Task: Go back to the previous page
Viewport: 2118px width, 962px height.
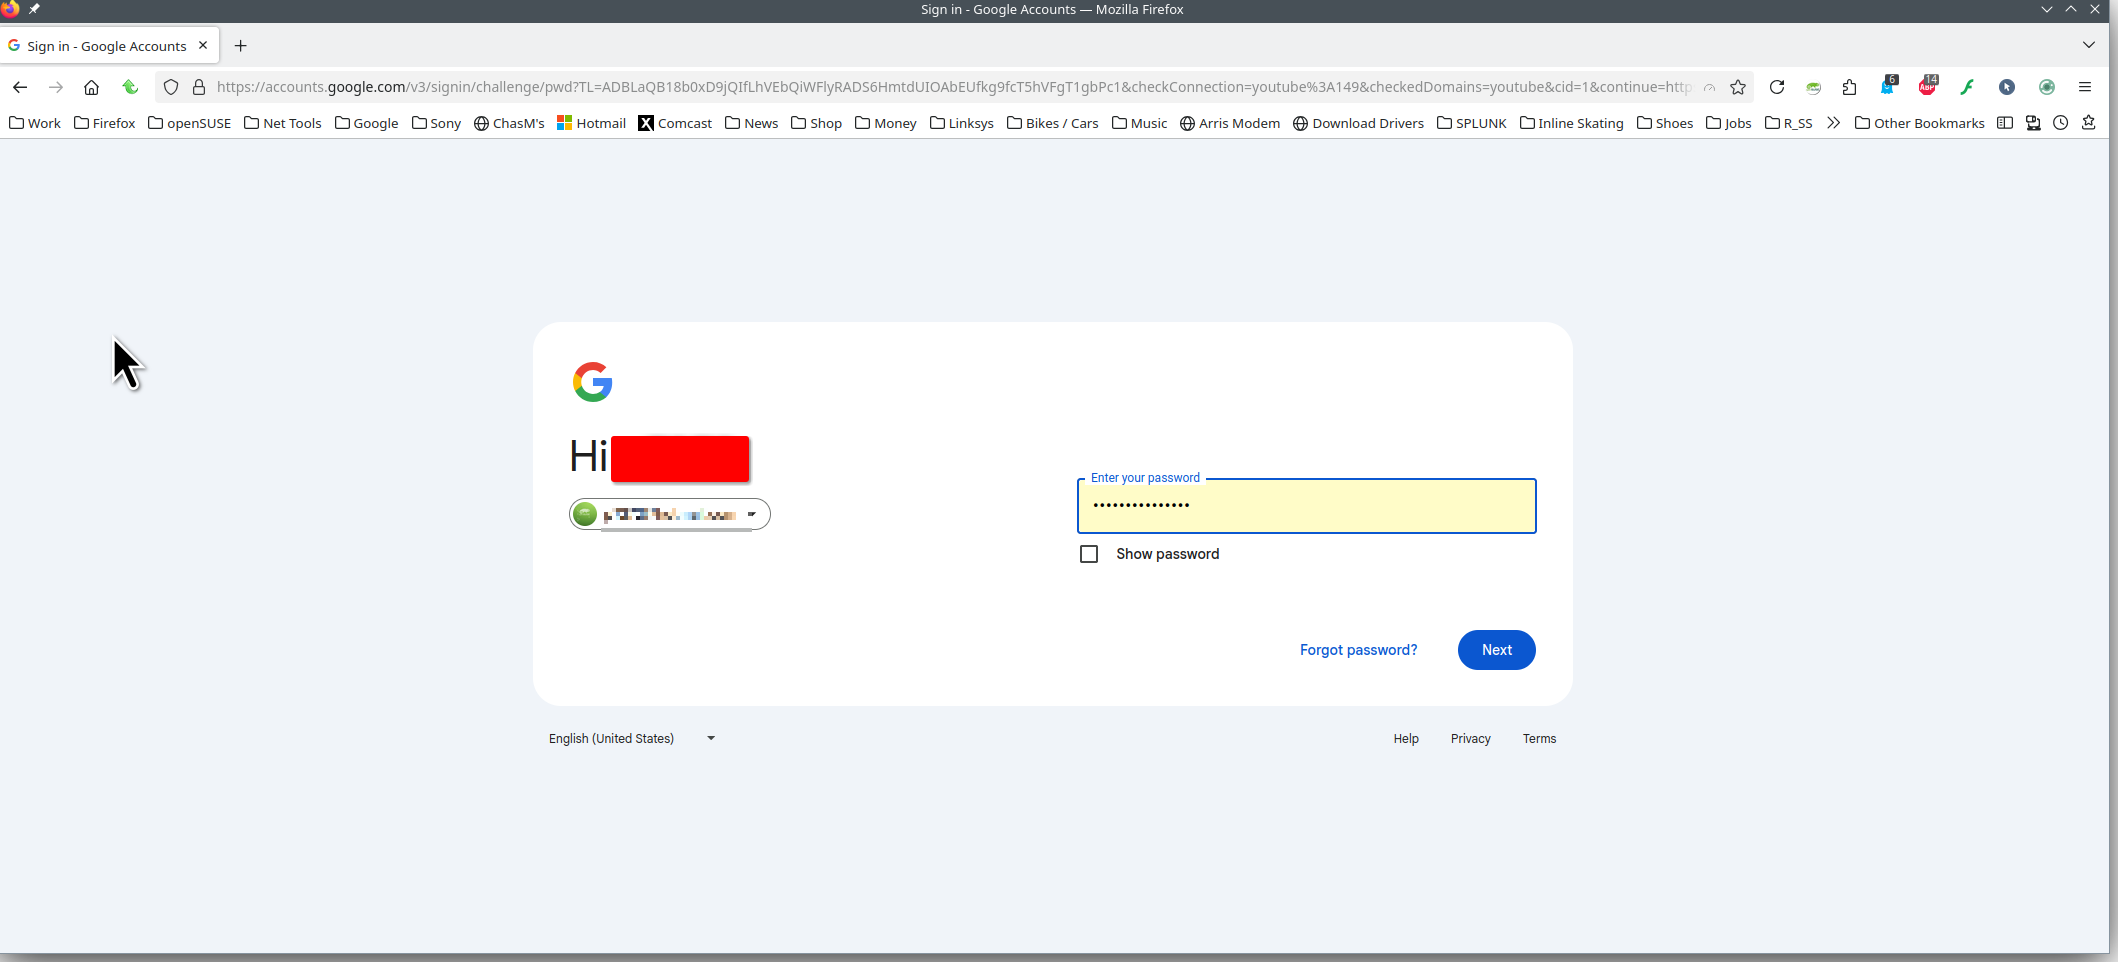Action: (20, 87)
